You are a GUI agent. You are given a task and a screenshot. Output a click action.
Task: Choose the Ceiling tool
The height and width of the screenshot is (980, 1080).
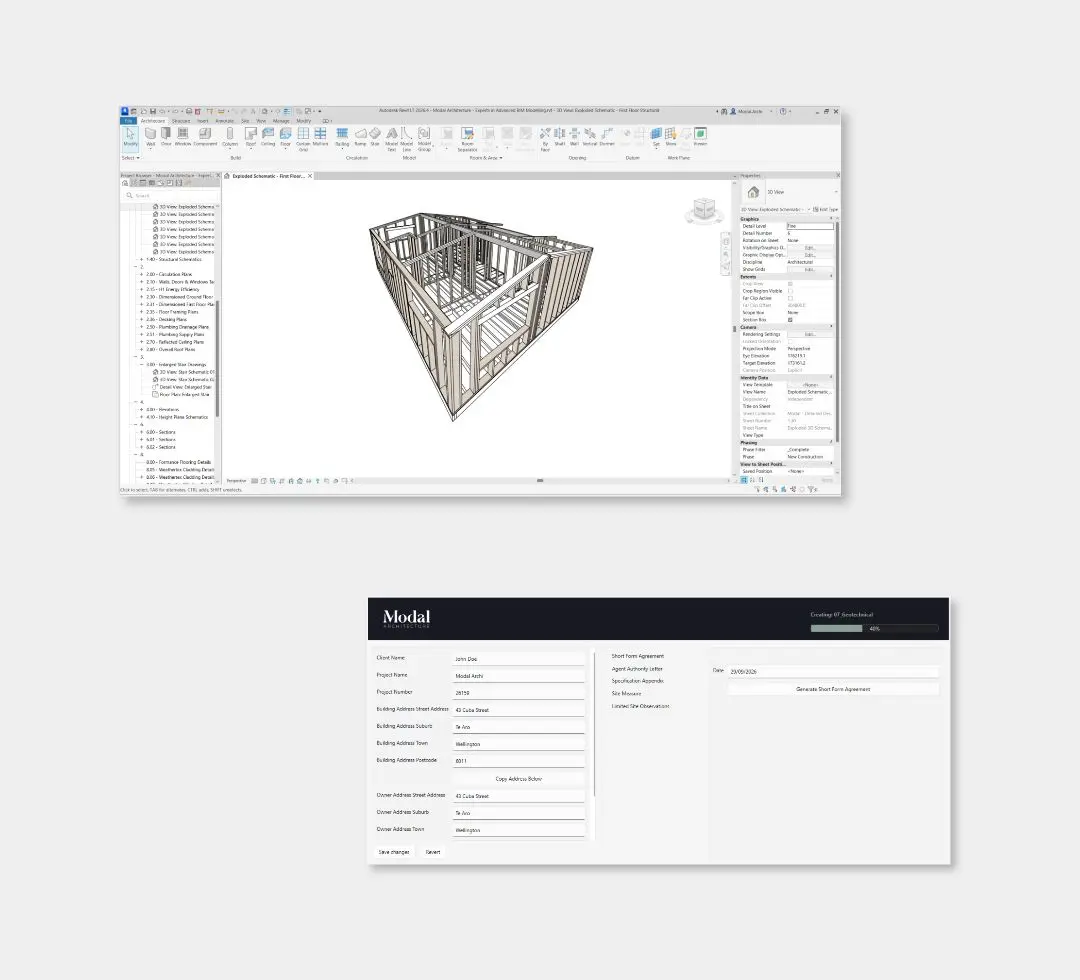[x=268, y=136]
